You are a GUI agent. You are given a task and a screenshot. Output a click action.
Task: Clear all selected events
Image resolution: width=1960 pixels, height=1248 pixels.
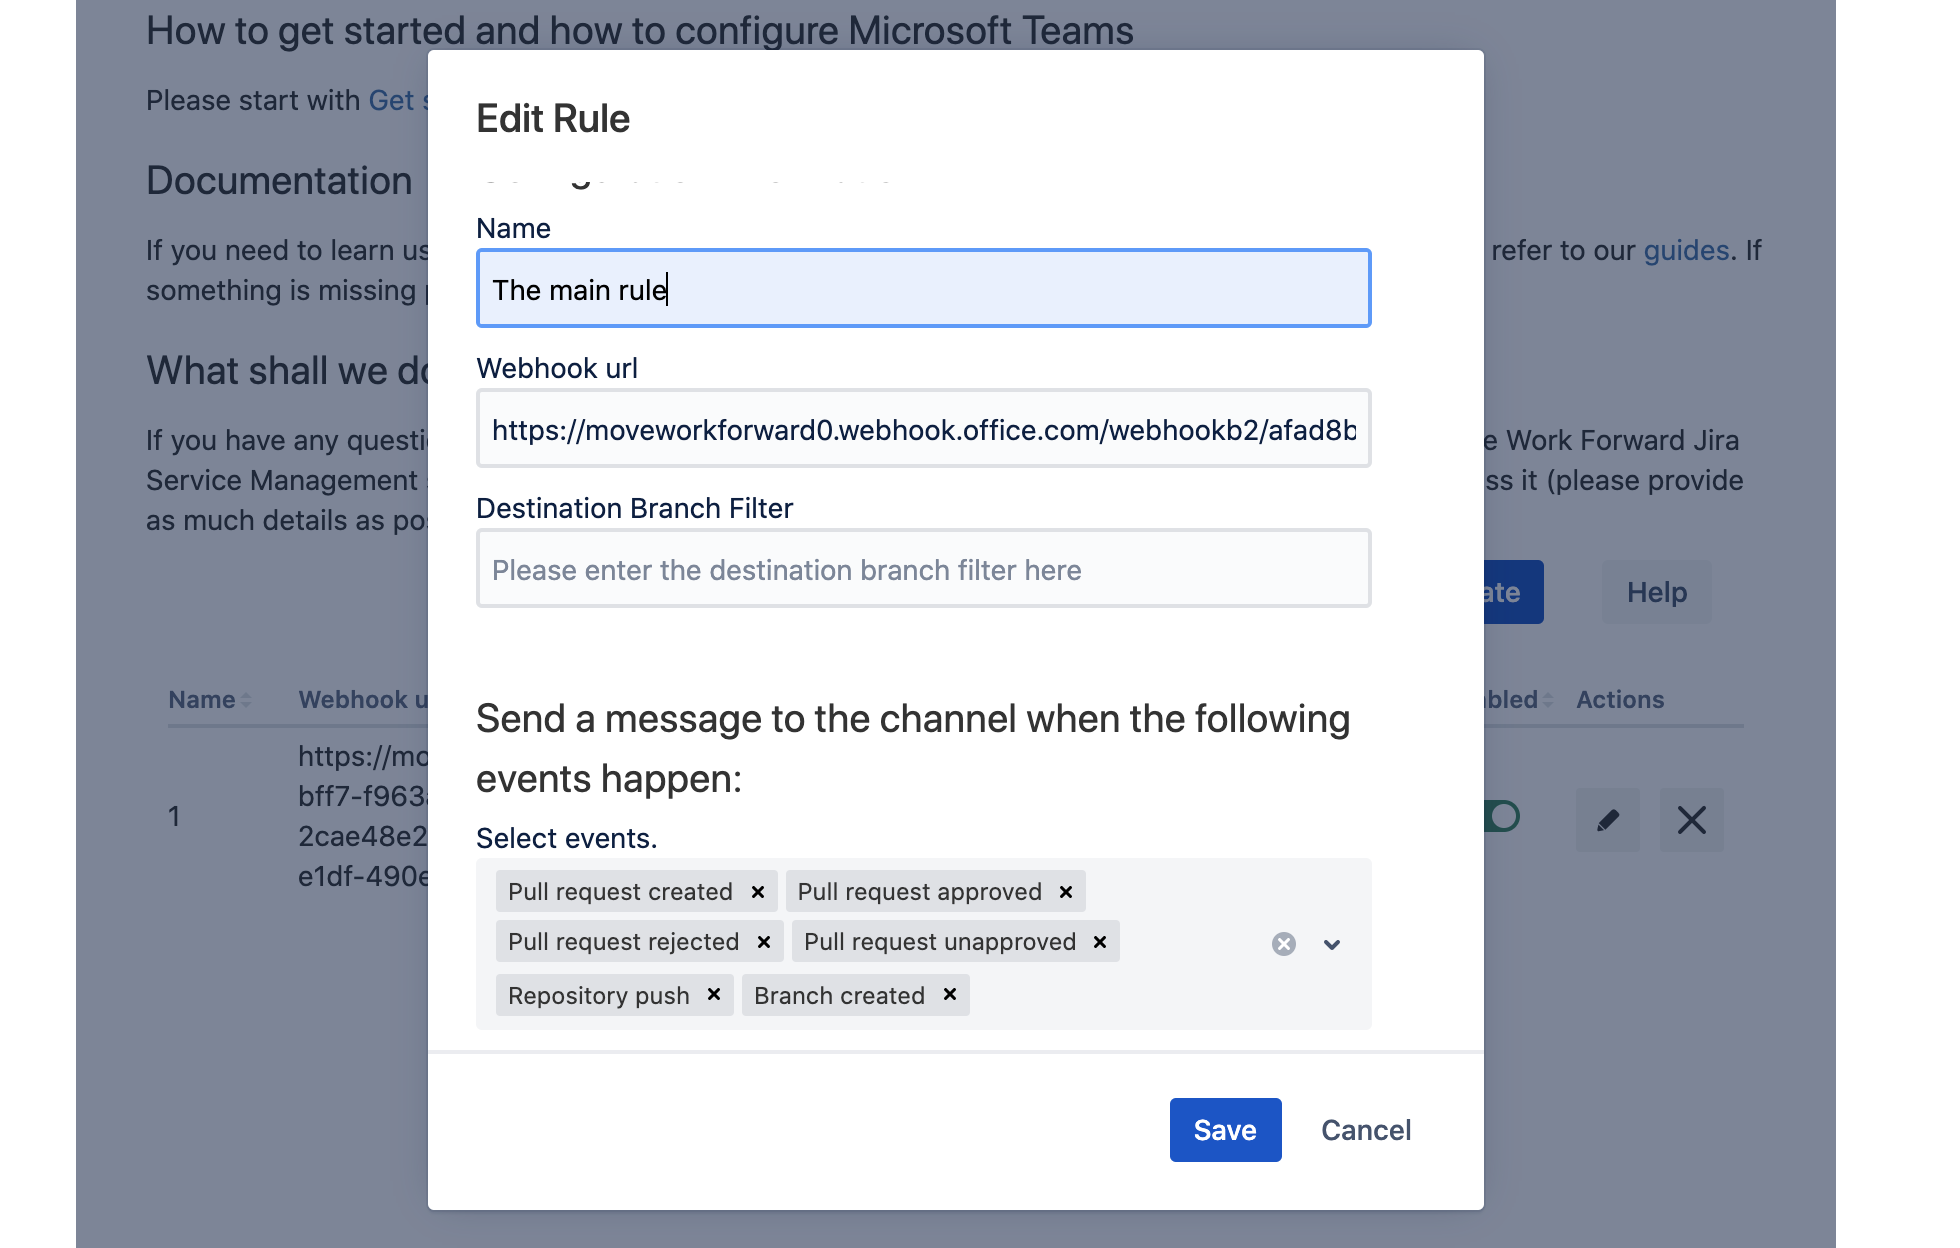click(1284, 944)
